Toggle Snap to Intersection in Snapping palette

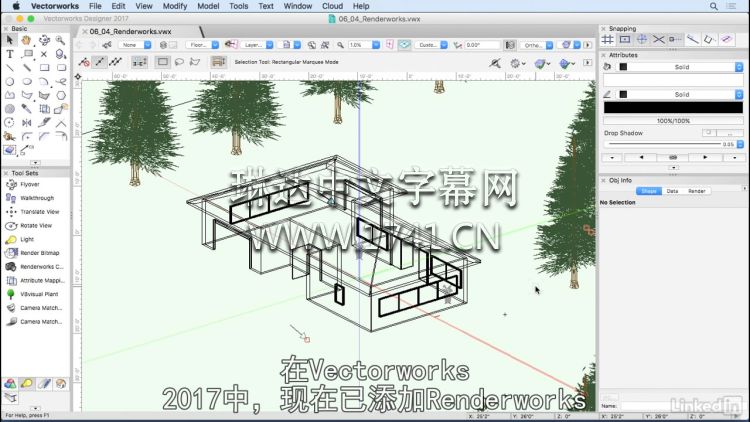(x=659, y=40)
